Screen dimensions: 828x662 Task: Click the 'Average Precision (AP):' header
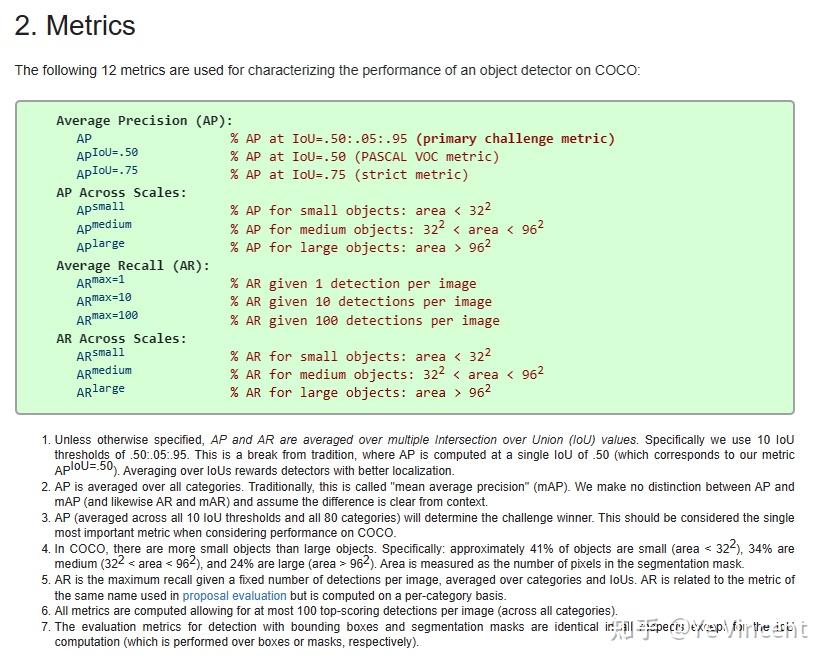[x=144, y=121]
